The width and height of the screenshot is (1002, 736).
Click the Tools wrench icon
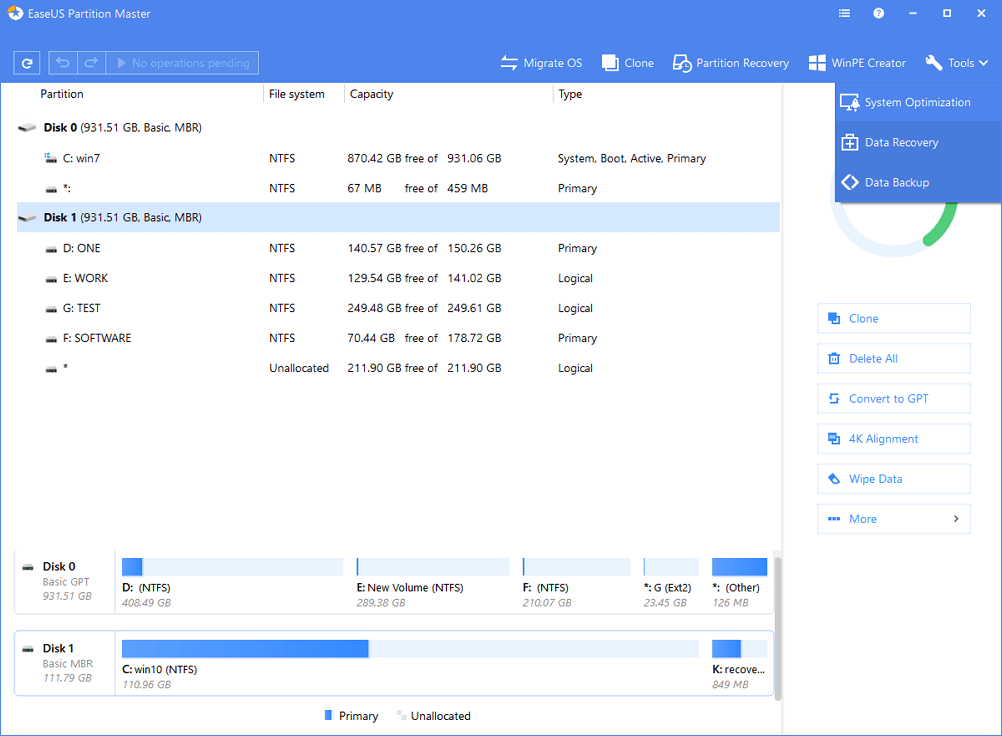[x=934, y=62]
